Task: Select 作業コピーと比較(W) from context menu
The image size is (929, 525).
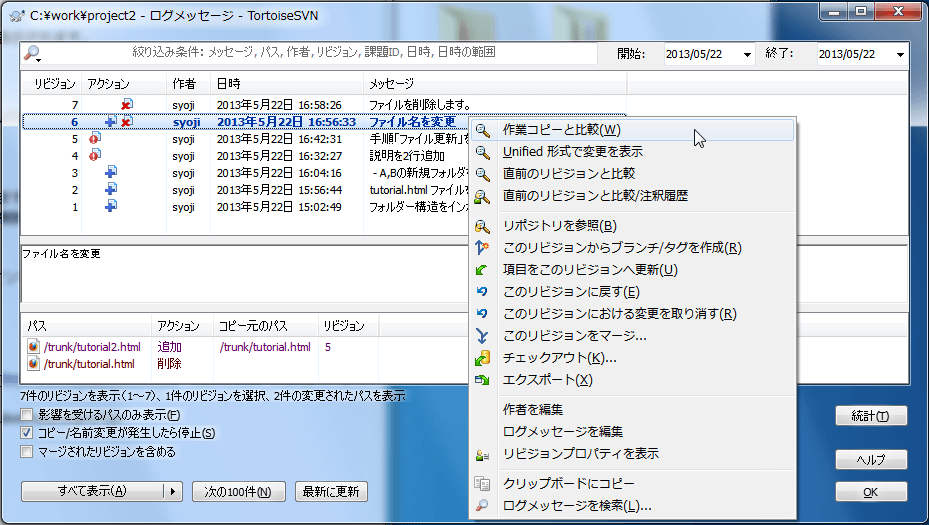Action: click(x=633, y=130)
